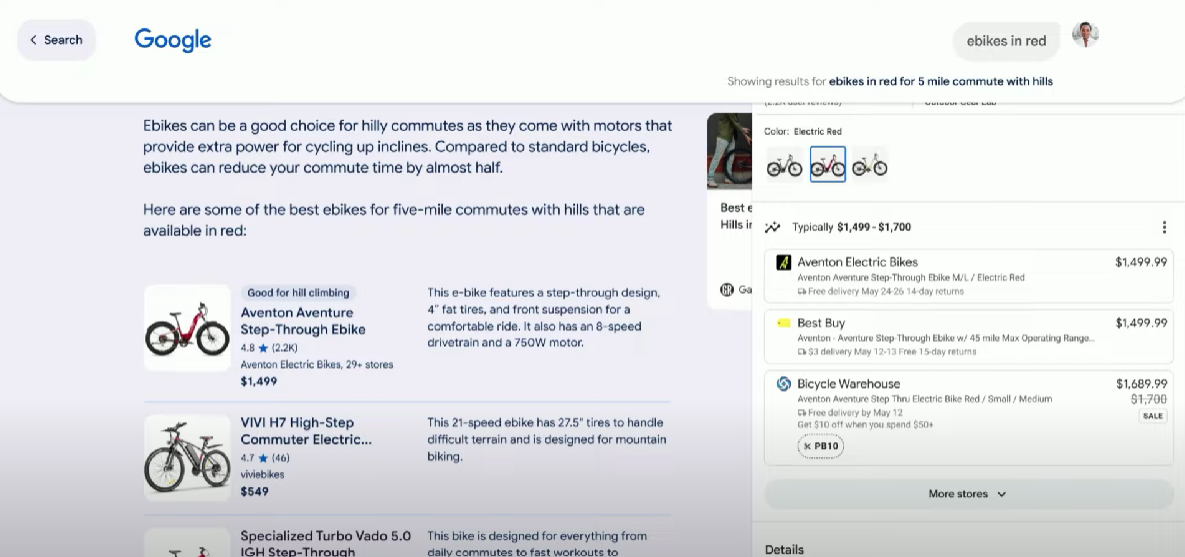
Task: Select the first bike color thumbnail
Action: (784, 164)
